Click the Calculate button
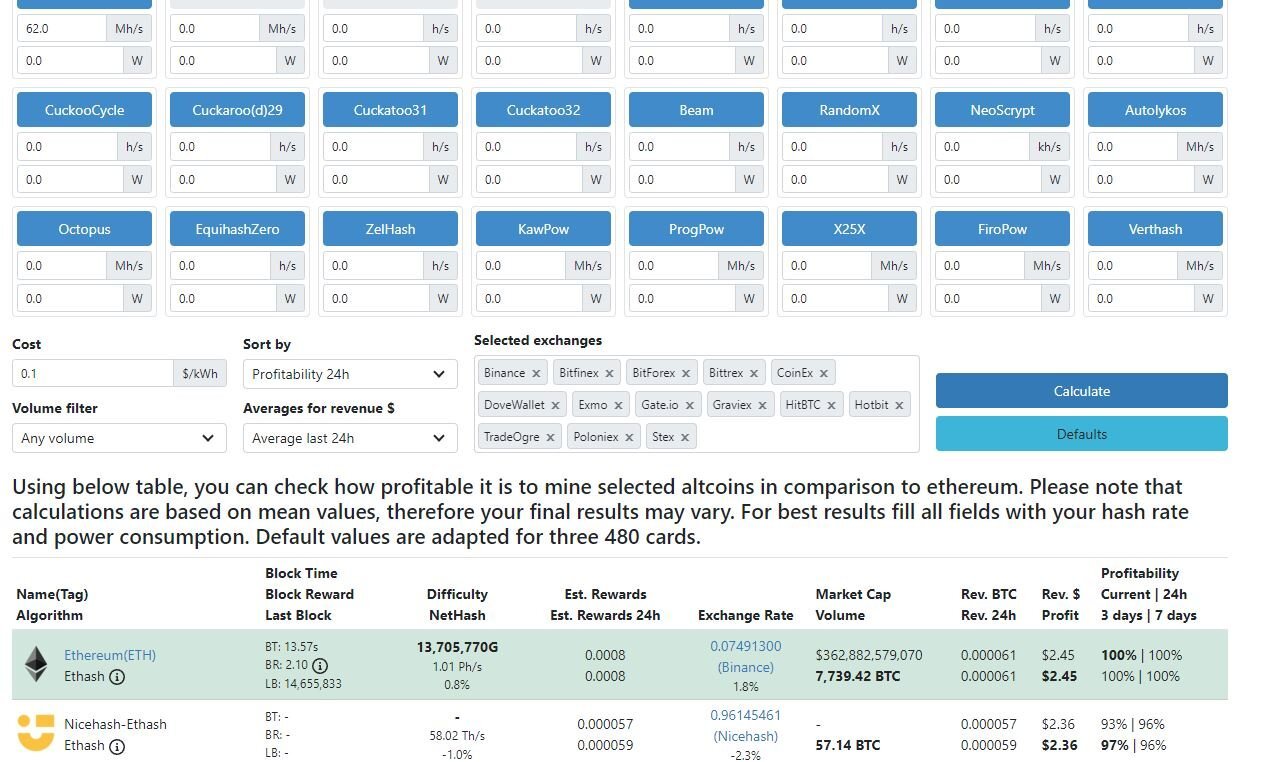The height and width of the screenshot is (762, 1266). (1081, 391)
